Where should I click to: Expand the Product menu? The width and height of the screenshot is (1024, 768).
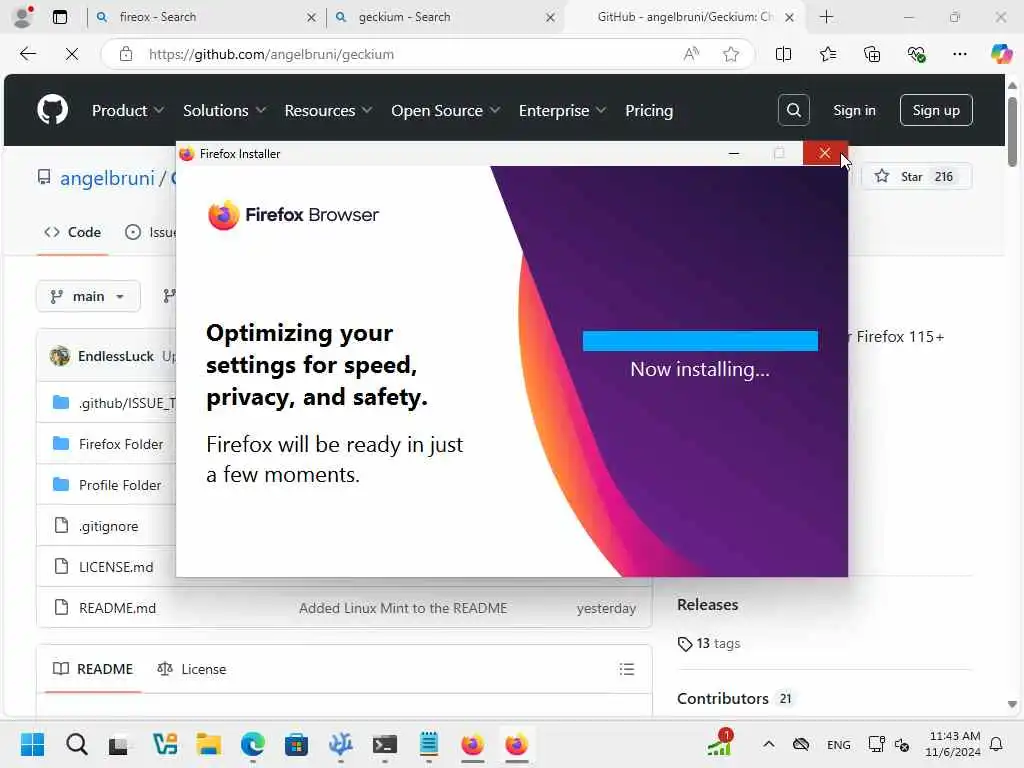pyautogui.click(x=127, y=110)
